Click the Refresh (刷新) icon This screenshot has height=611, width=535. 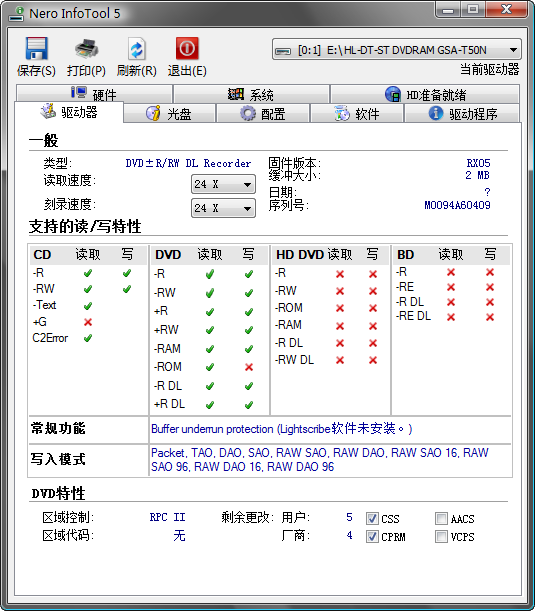[136, 49]
